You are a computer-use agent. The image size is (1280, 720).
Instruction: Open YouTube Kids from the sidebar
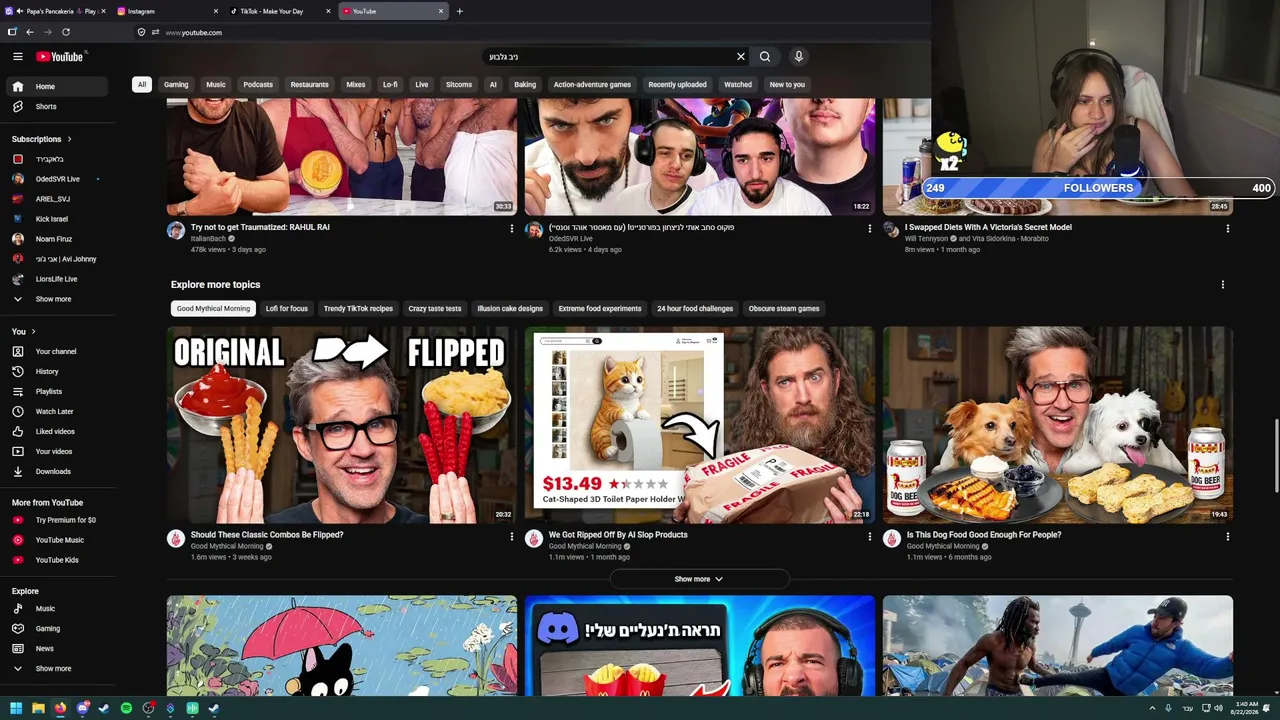(x=58, y=560)
